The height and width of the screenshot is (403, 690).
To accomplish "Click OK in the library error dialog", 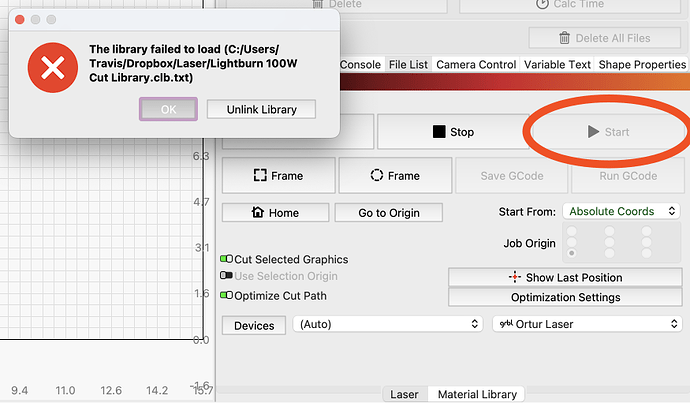I will click(x=168, y=109).
